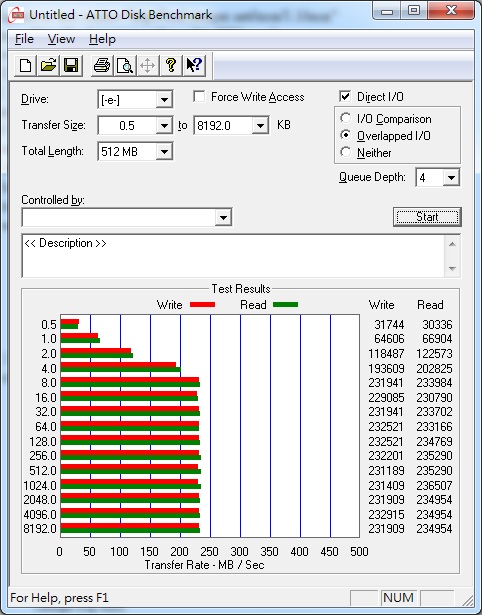Enable Force Write Access checkbox

tap(199, 96)
